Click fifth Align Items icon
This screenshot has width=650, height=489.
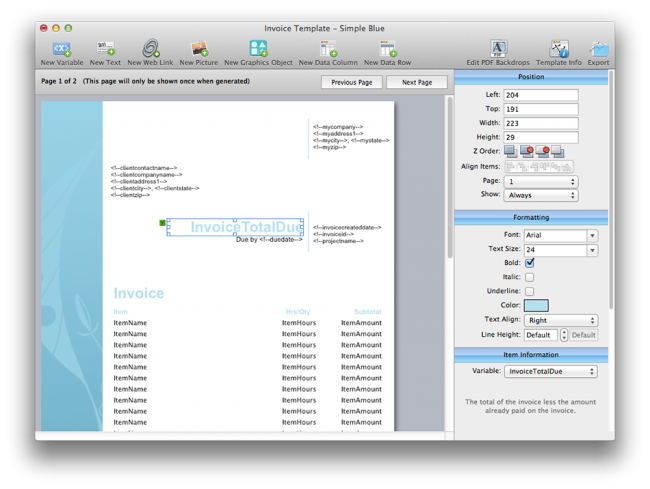[x=555, y=167]
